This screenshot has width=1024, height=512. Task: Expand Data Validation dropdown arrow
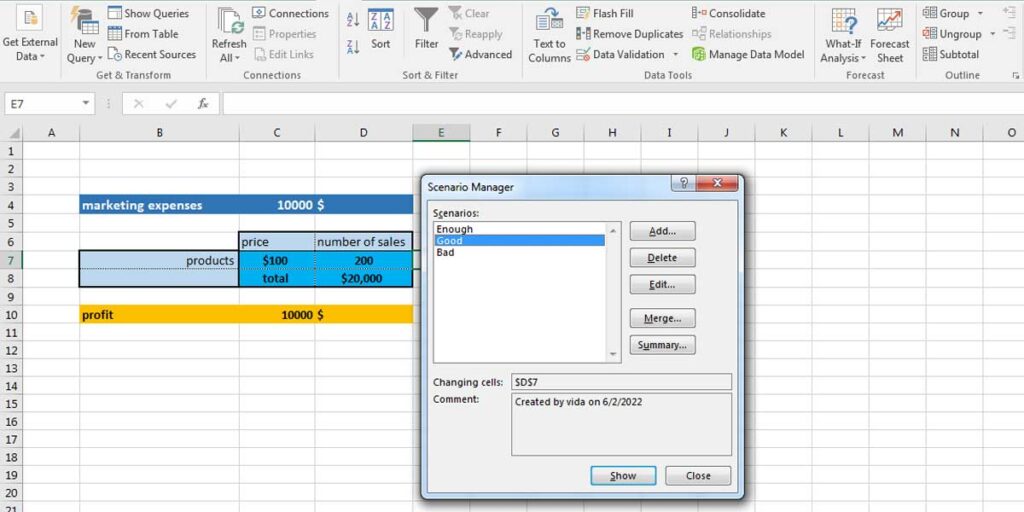click(x=675, y=55)
